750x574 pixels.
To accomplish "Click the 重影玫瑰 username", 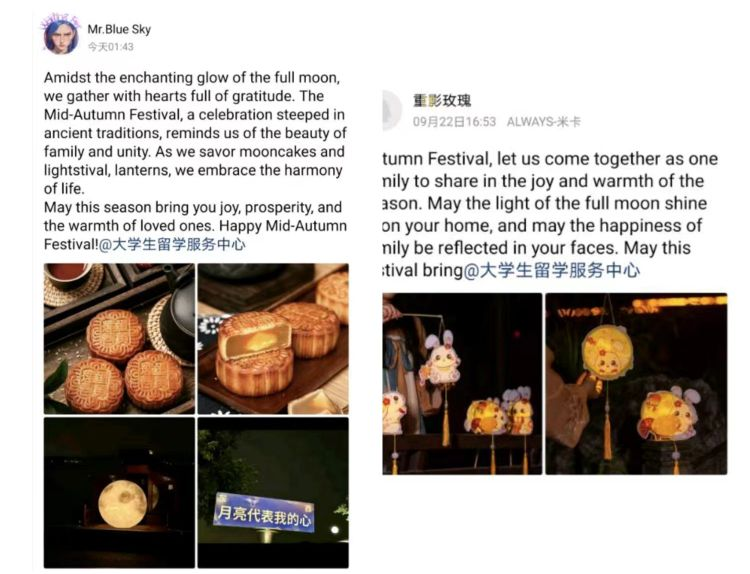I will pos(442,100).
